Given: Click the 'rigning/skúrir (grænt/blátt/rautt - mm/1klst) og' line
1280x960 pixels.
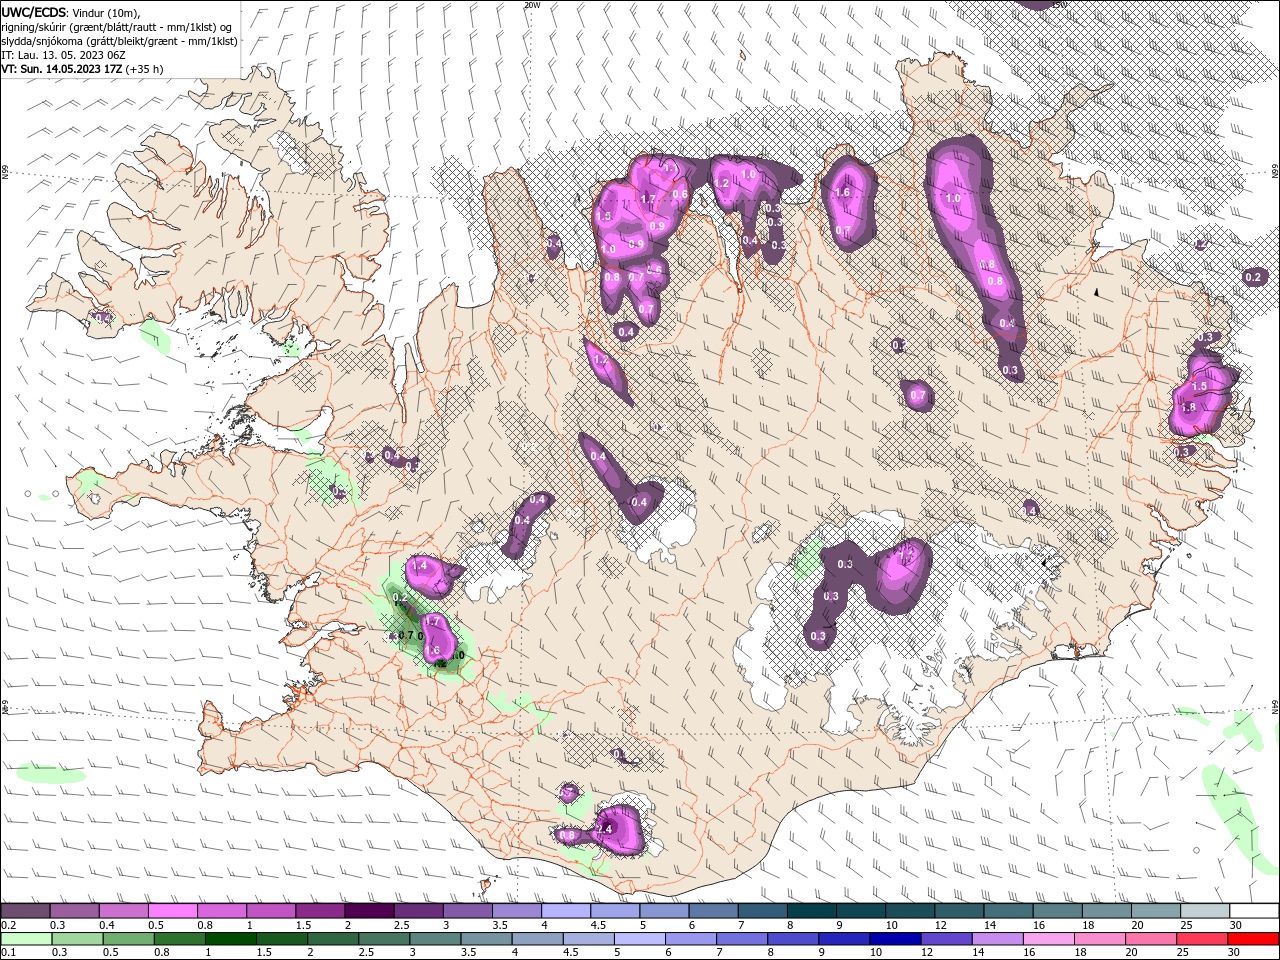Looking at the screenshot, I should click(x=116, y=27).
